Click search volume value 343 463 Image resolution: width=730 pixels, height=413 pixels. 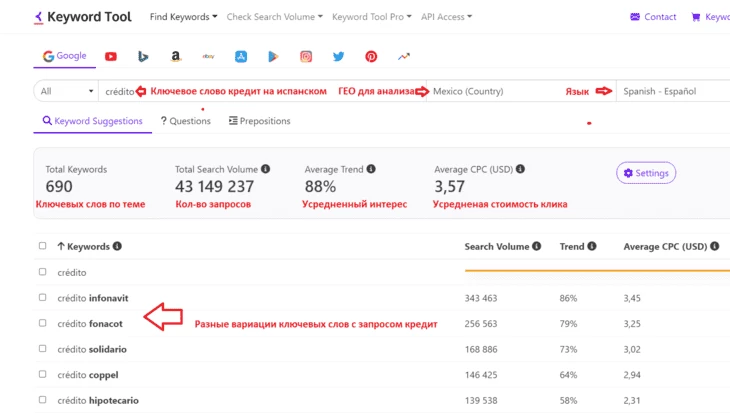480,298
